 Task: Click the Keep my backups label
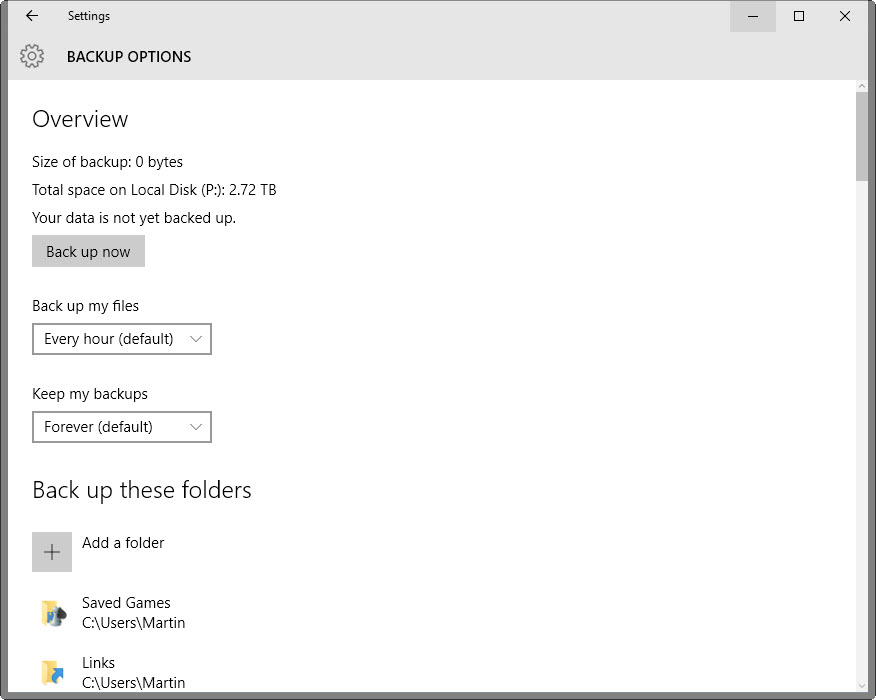[90, 394]
